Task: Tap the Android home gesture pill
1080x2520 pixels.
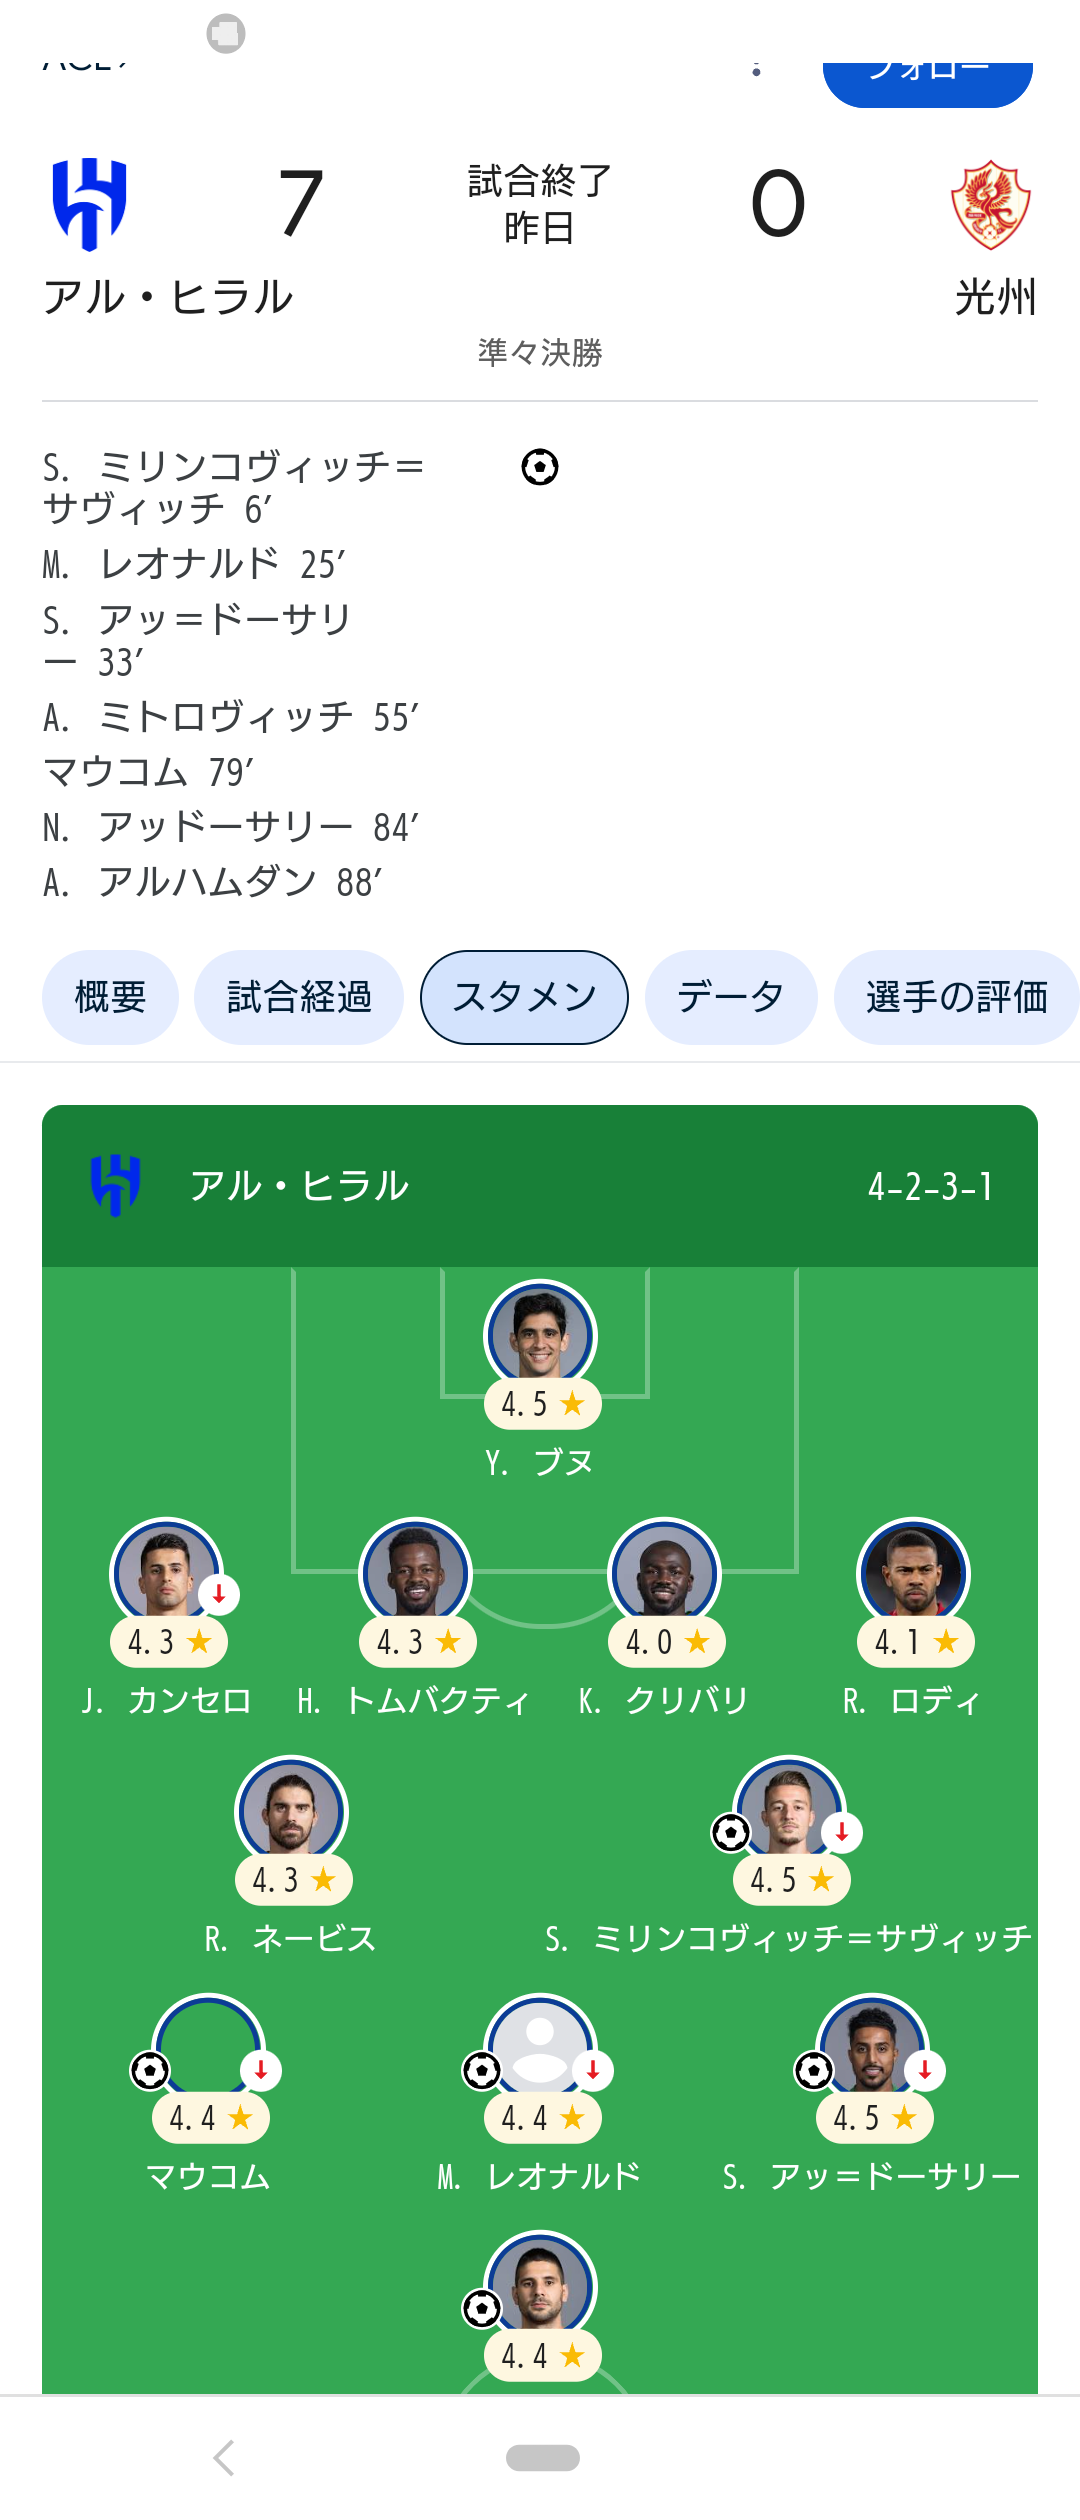Action: point(542,2458)
